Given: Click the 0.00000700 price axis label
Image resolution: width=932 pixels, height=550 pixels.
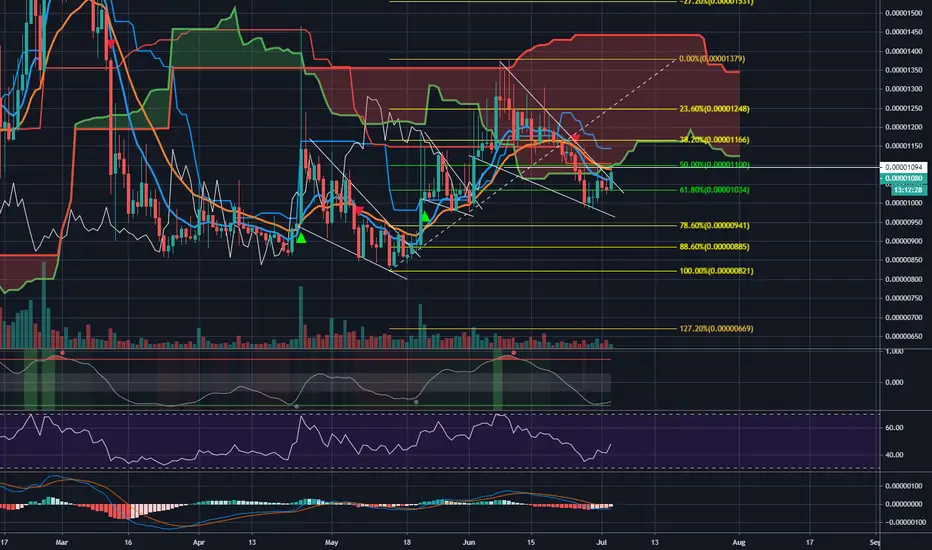Looking at the screenshot, I should [x=903, y=318].
